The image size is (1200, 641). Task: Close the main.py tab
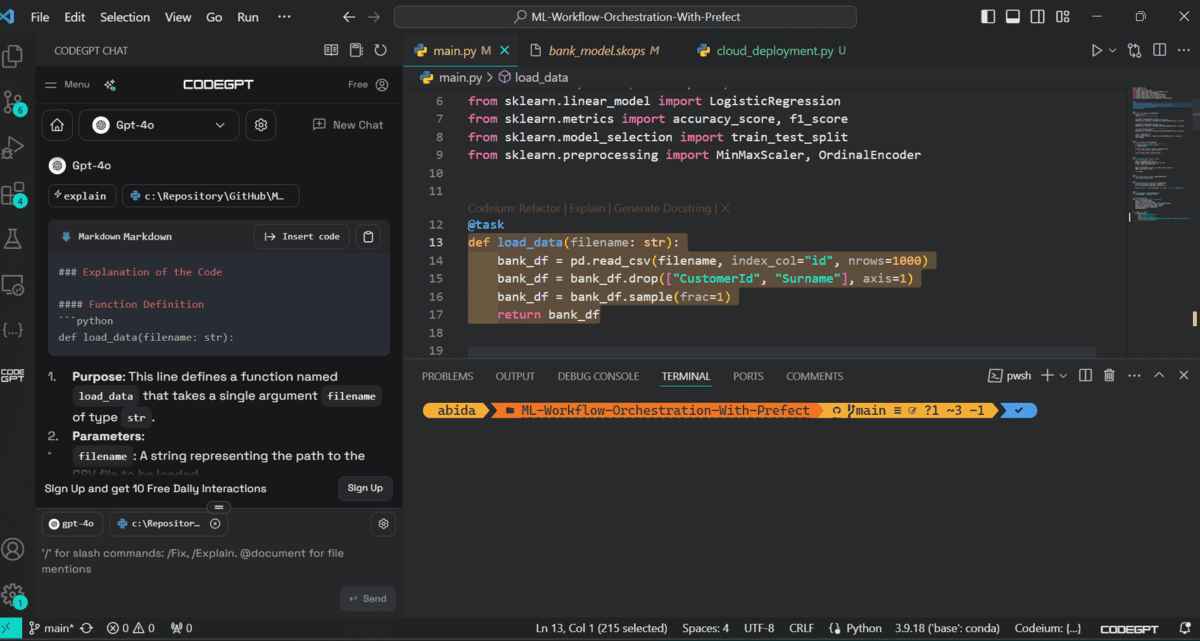point(504,50)
